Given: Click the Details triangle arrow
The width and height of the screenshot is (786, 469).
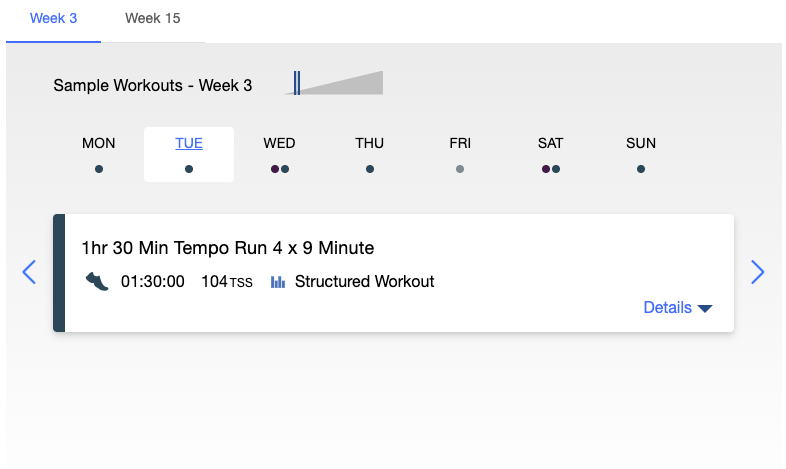Looking at the screenshot, I should click(x=705, y=308).
